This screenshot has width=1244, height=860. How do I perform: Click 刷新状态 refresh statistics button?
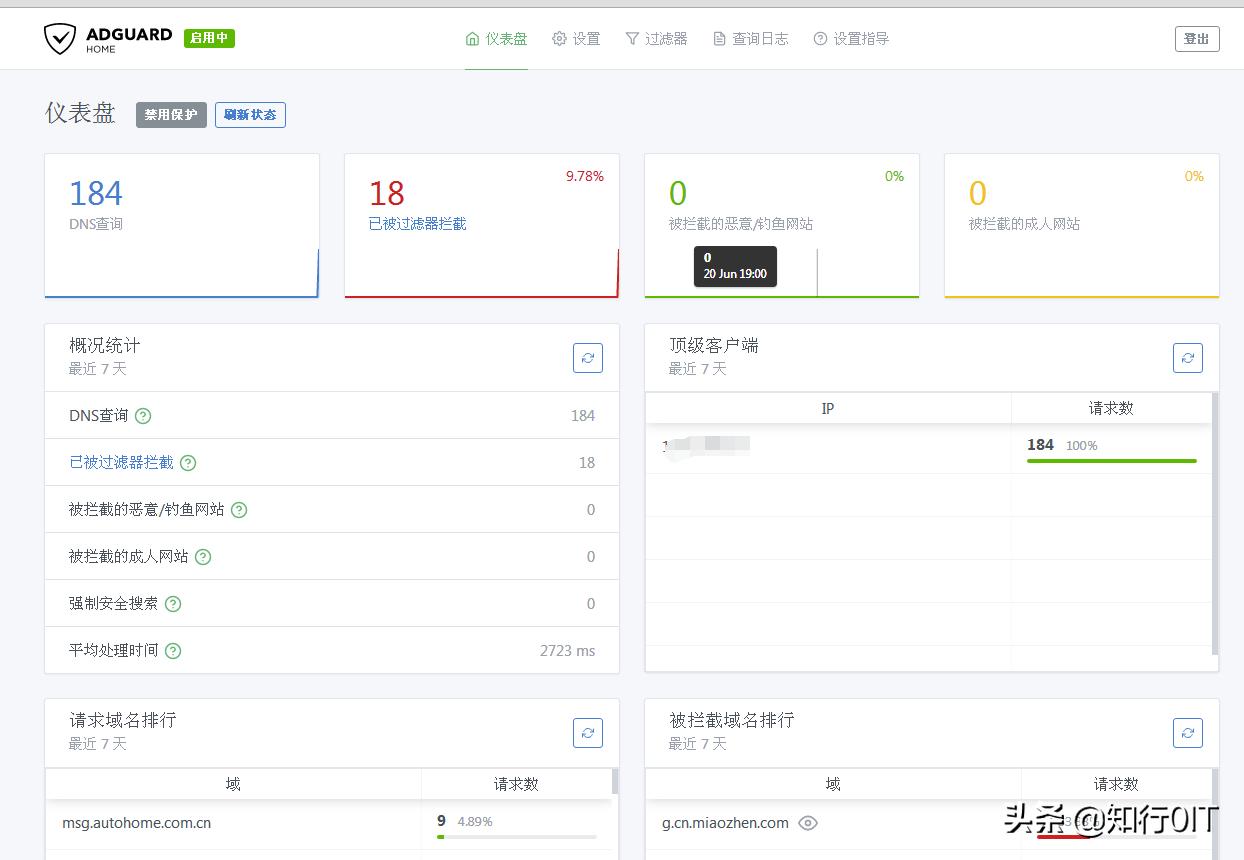[x=250, y=115]
